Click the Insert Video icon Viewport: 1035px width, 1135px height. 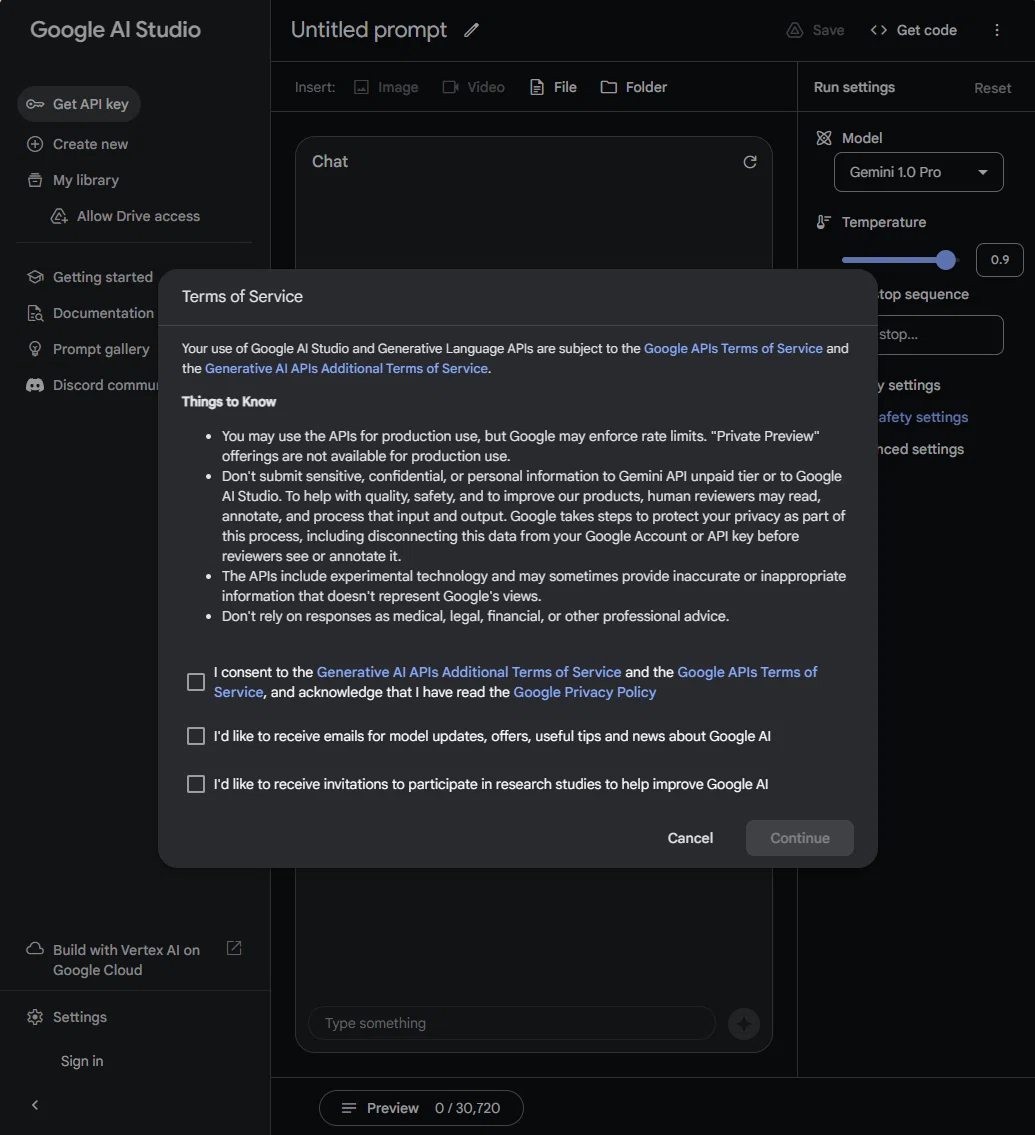[450, 87]
